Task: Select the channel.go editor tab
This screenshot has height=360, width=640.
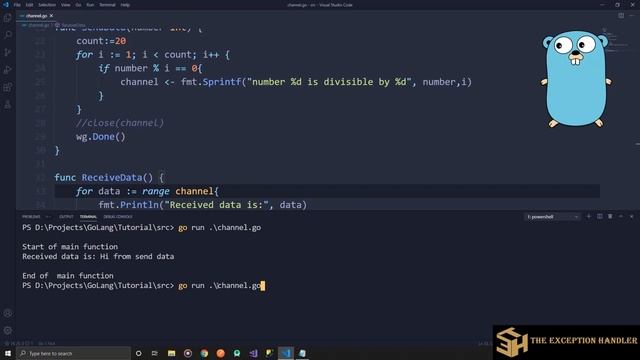Action: click(x=36, y=16)
